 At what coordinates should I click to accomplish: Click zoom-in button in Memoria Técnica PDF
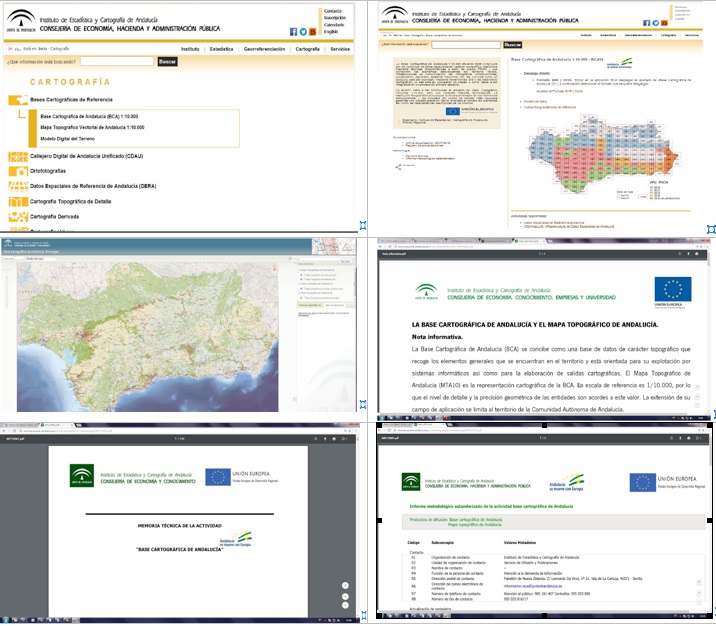[x=345, y=597]
